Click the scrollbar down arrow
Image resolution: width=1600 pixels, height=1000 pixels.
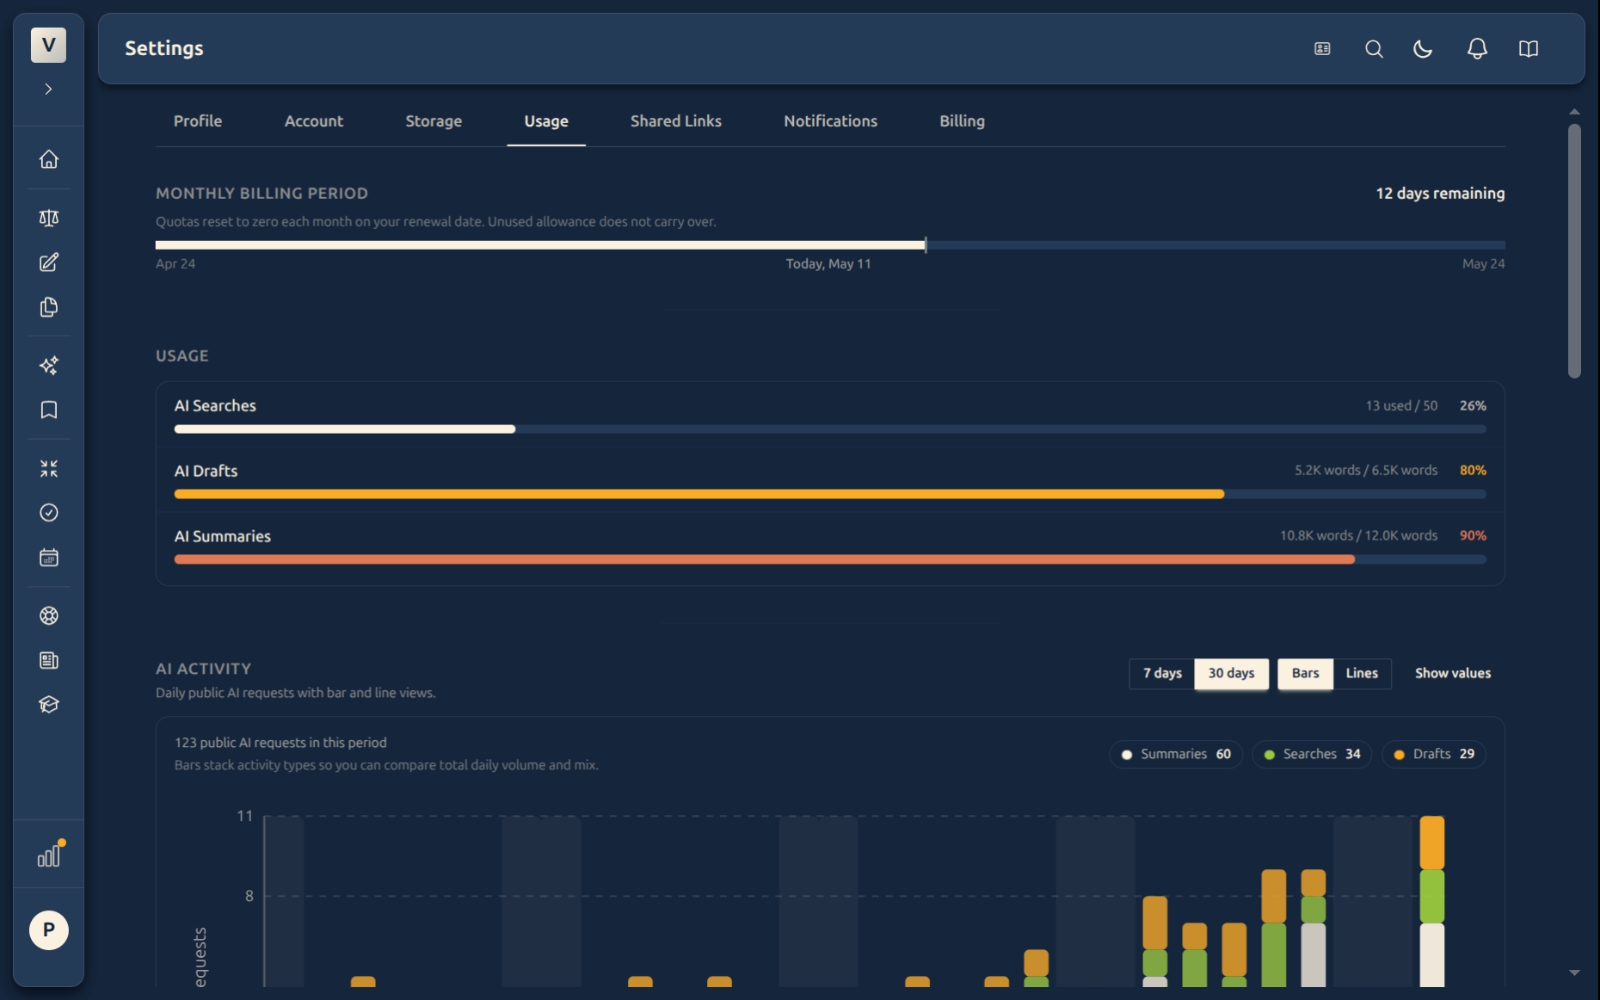(x=1574, y=972)
